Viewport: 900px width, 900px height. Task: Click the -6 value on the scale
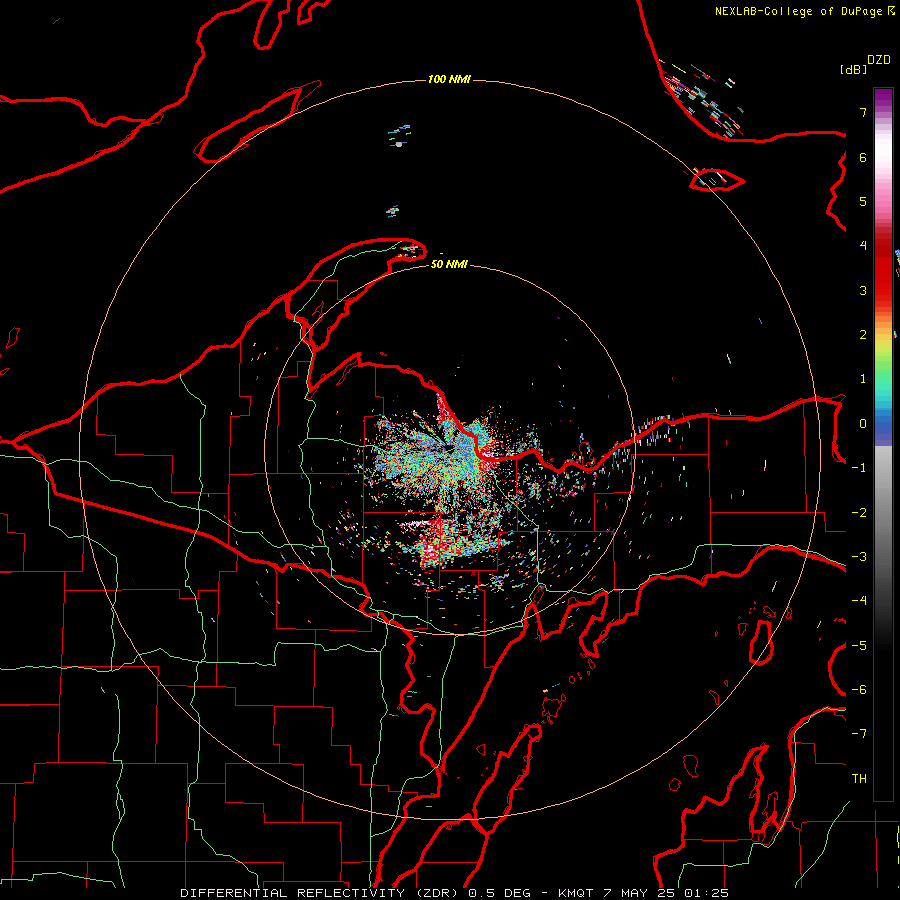pos(859,690)
